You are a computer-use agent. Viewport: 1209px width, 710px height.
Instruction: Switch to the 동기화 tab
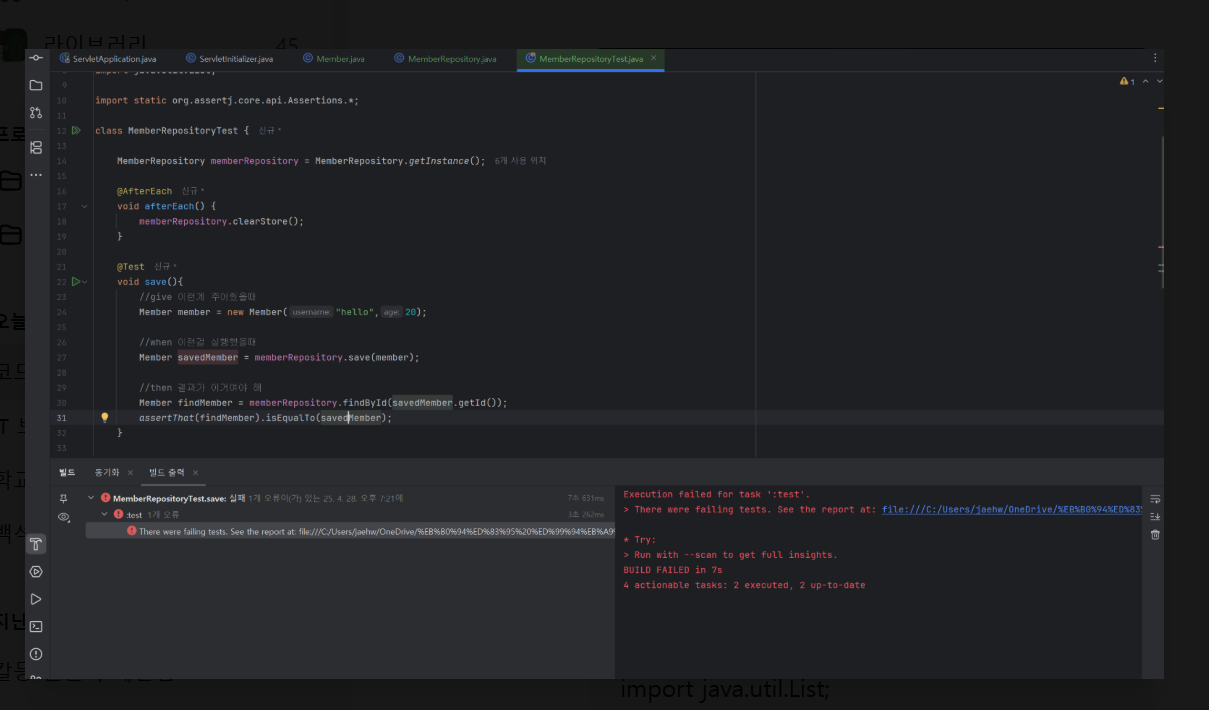tap(107, 472)
